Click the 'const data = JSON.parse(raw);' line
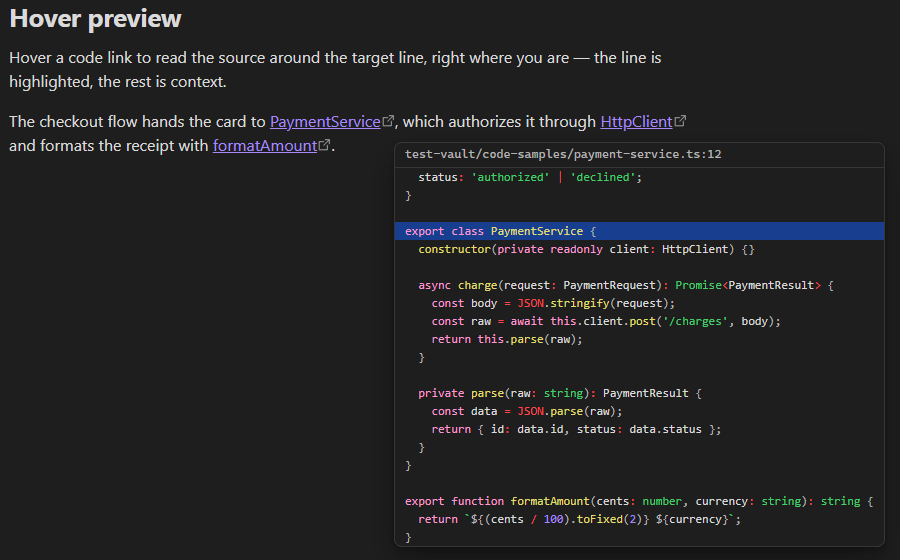The image size is (900, 560). 527,411
